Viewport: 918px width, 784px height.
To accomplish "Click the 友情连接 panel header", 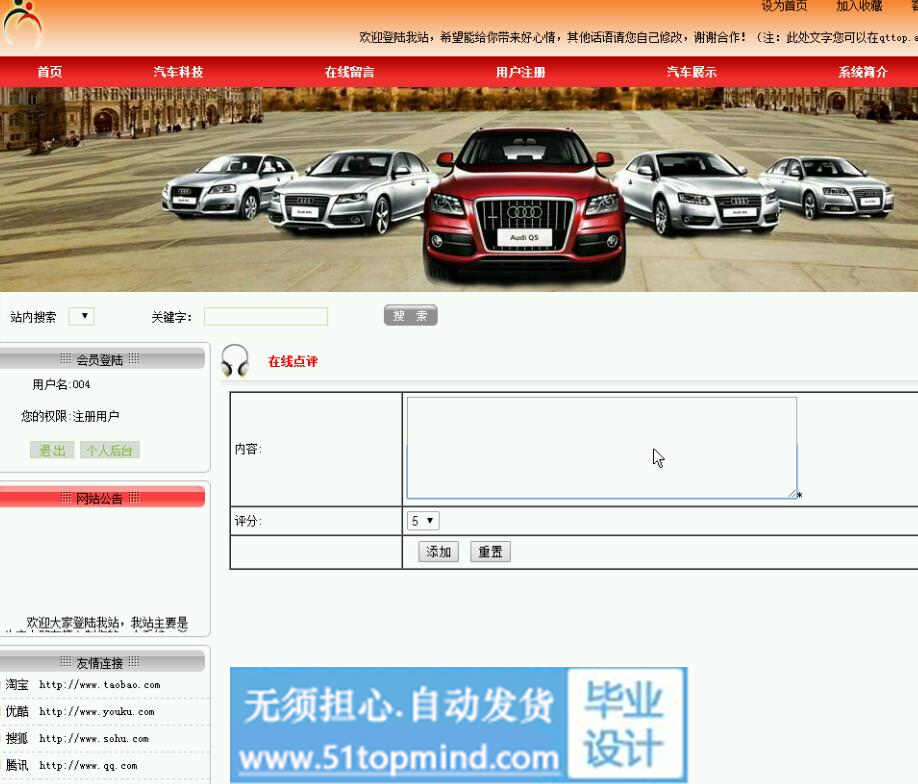I will click(x=101, y=662).
